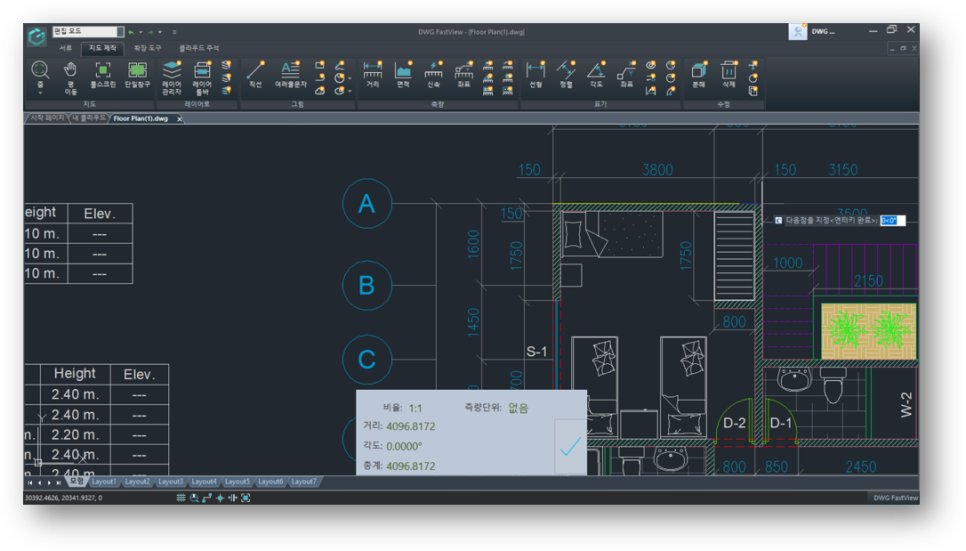Toggle object snap crosshair in status bar
966x551 pixels.
[x=220, y=497]
